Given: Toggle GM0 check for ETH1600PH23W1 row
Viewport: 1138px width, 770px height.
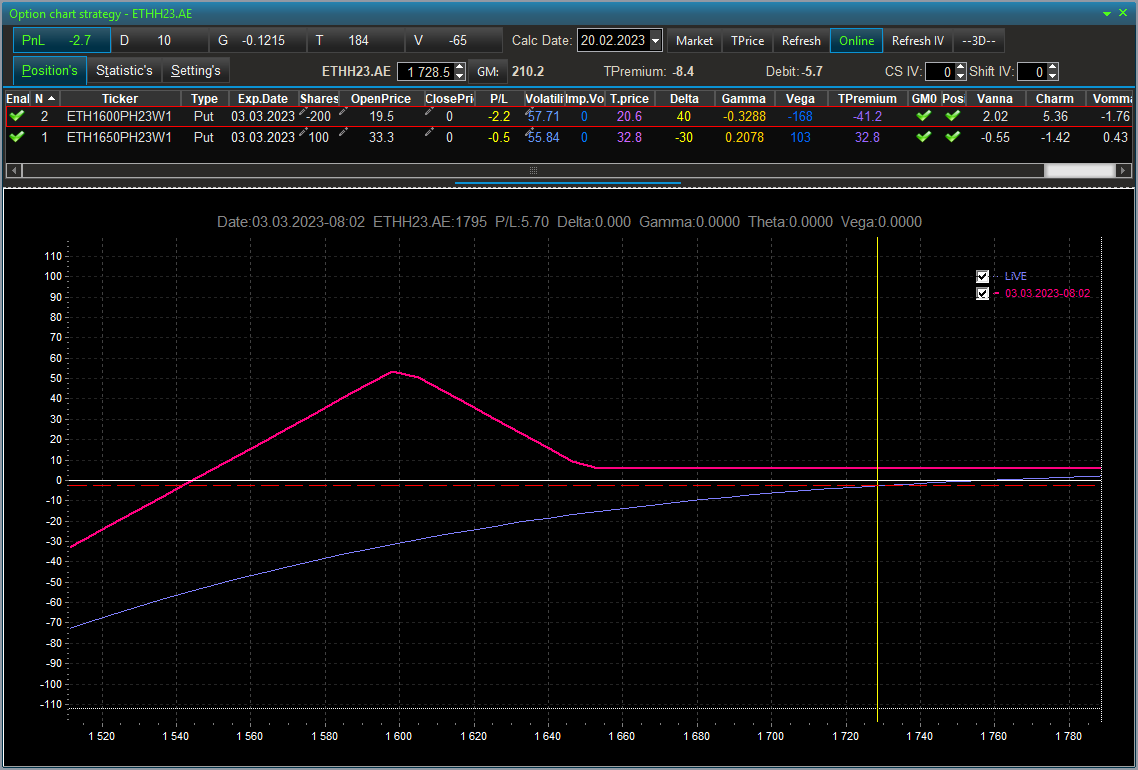Looking at the screenshot, I should click(923, 116).
